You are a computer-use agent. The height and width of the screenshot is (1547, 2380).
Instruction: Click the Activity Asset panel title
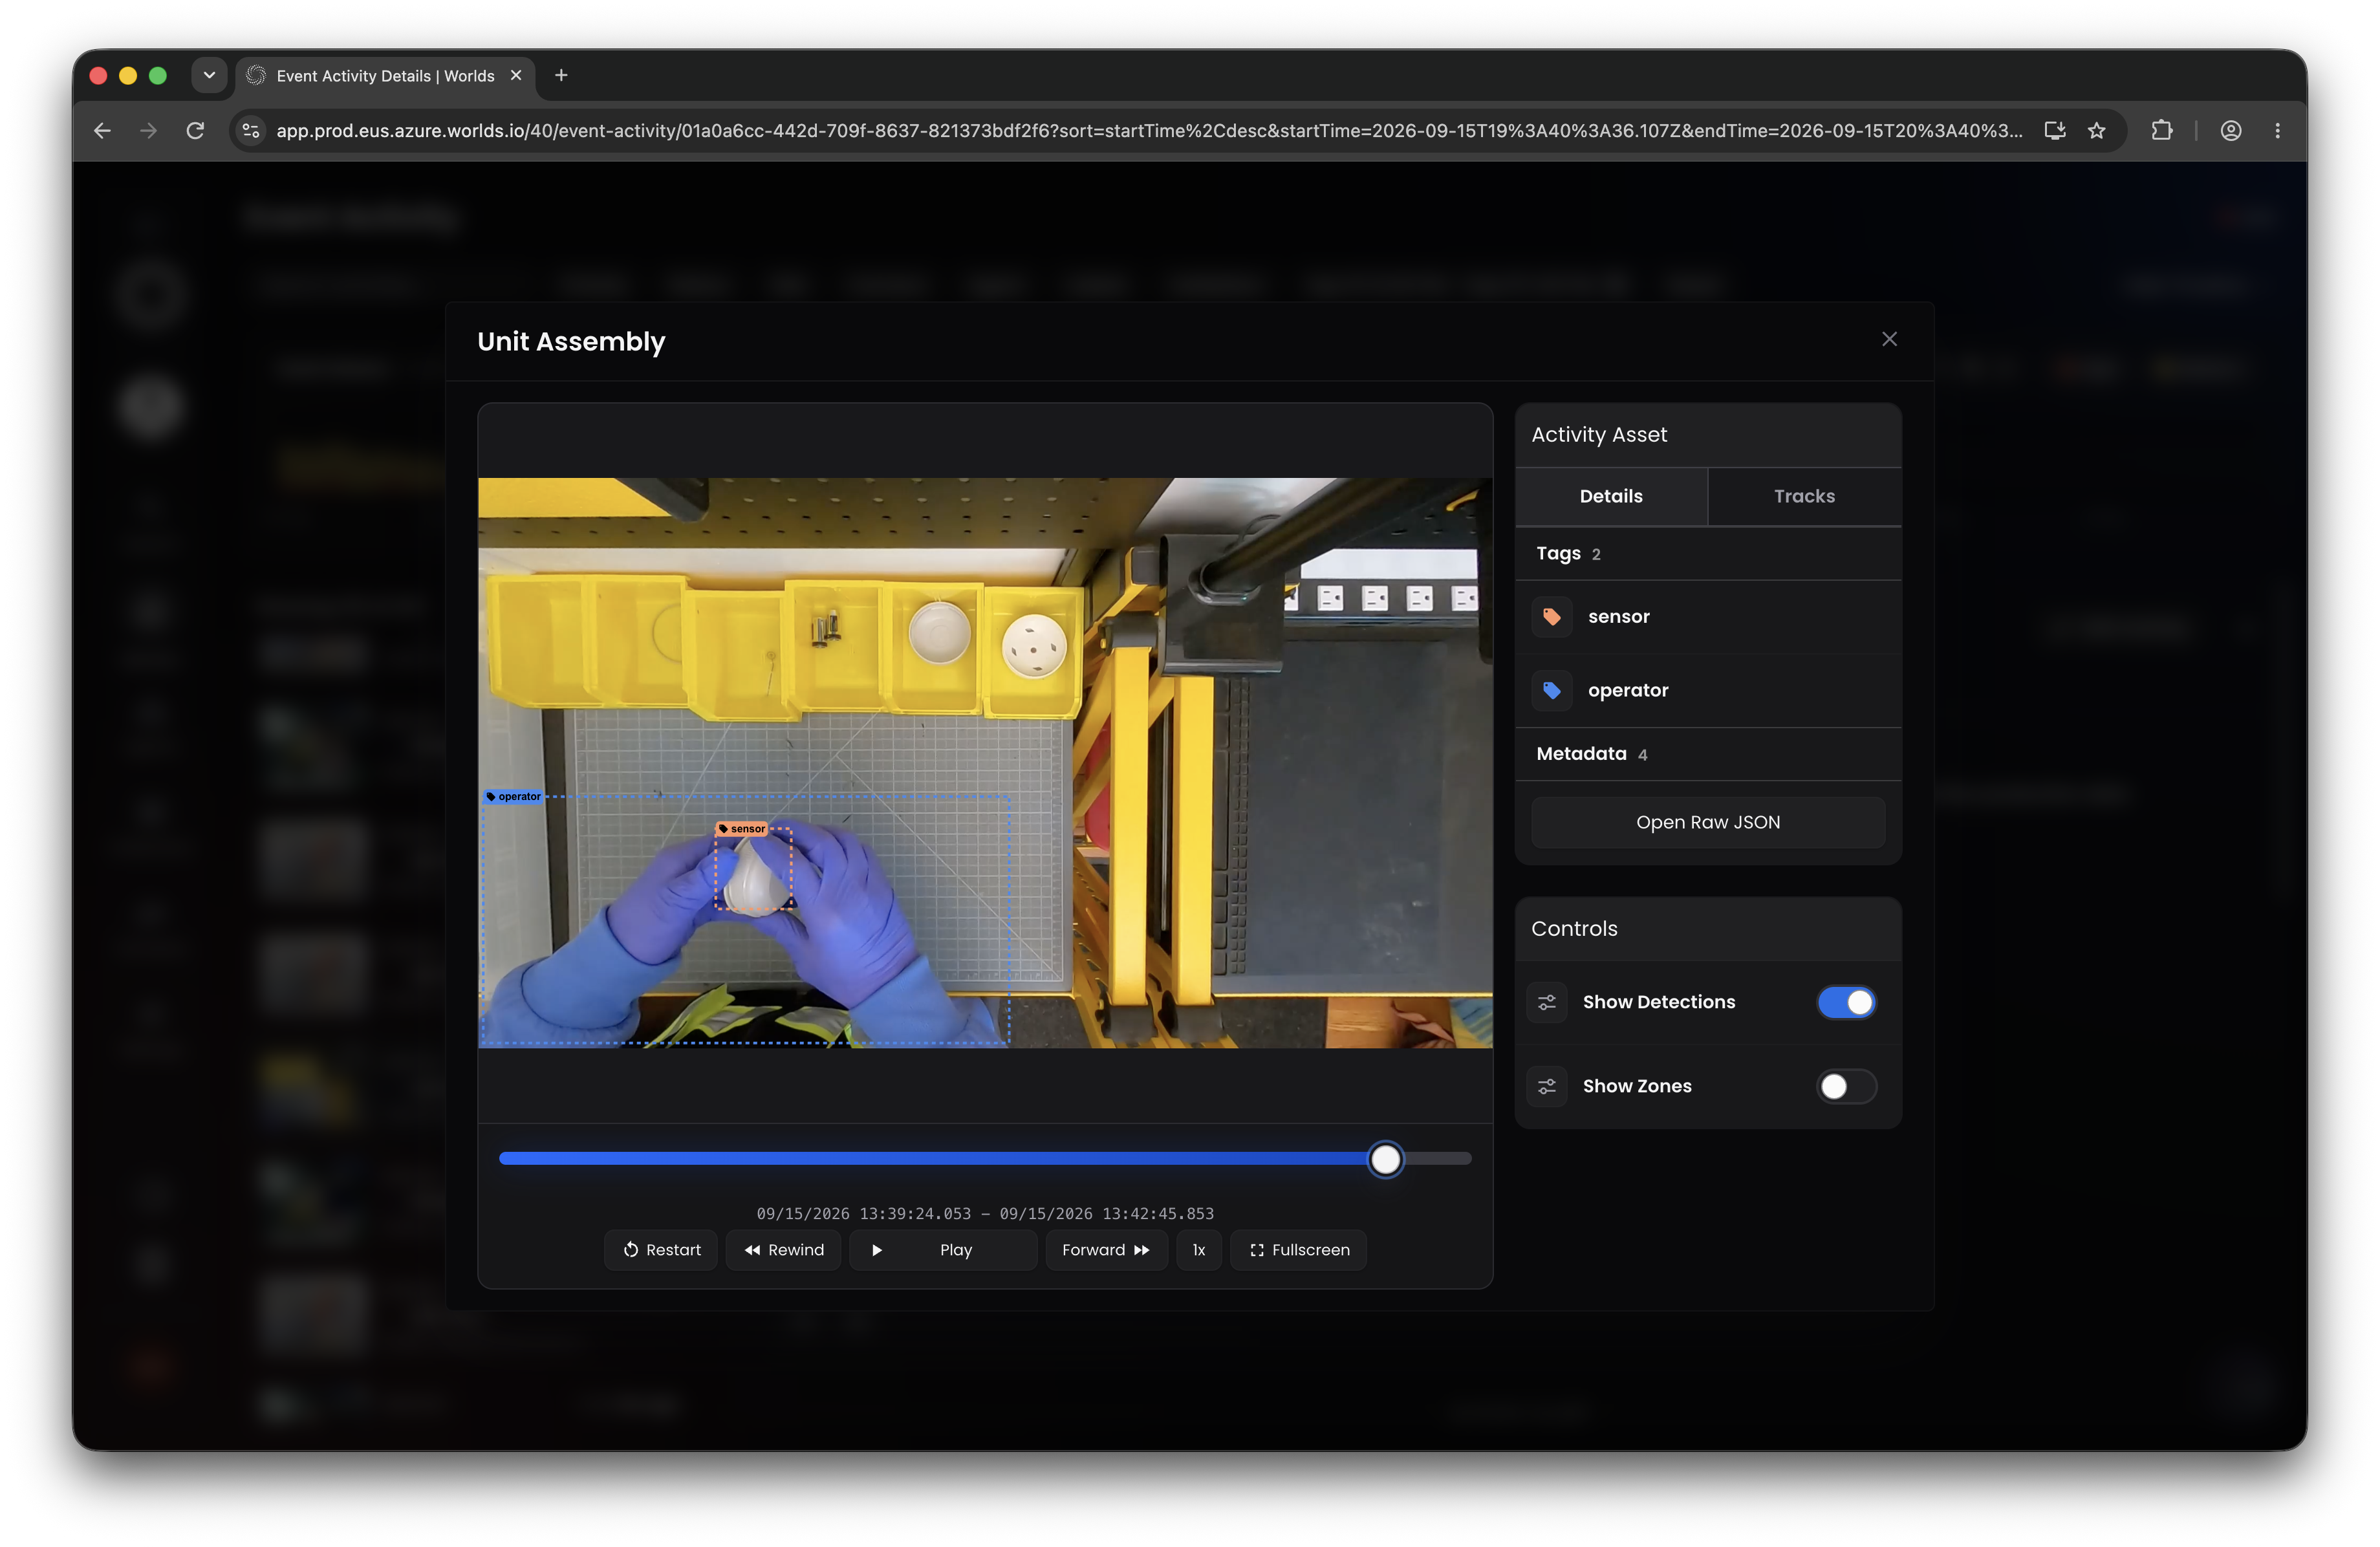[1599, 435]
